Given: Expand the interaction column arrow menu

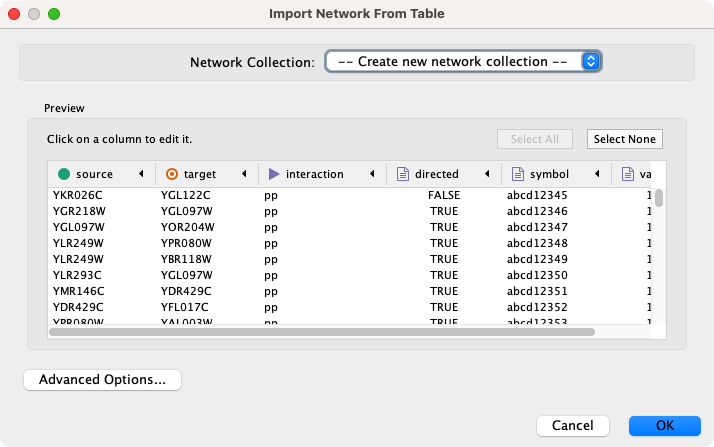Looking at the screenshot, I should [x=372, y=174].
